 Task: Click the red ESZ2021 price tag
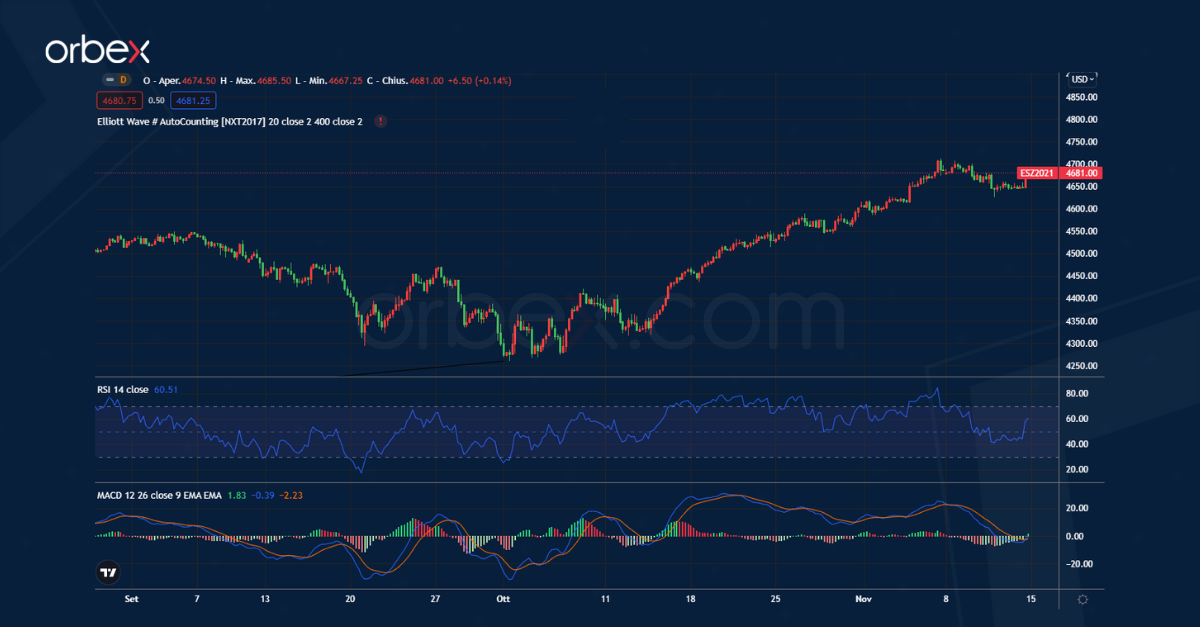(x=1036, y=173)
